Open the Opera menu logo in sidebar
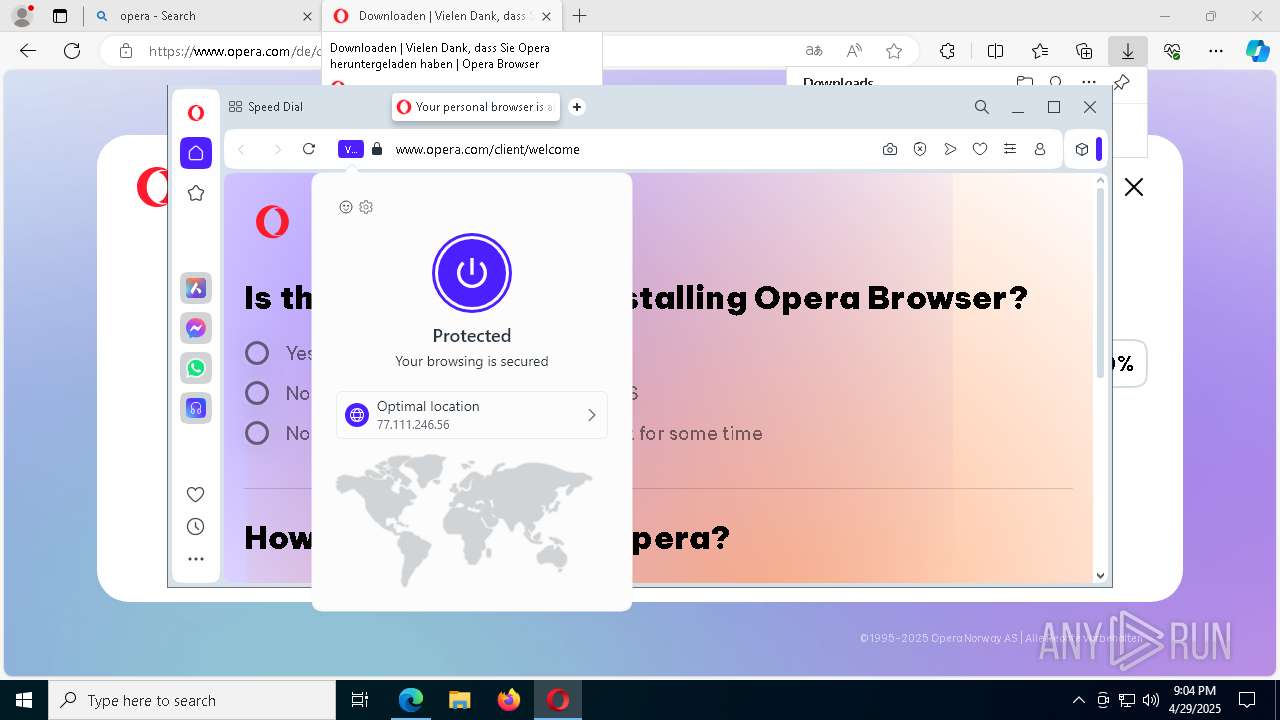The image size is (1280, 720). [196, 113]
